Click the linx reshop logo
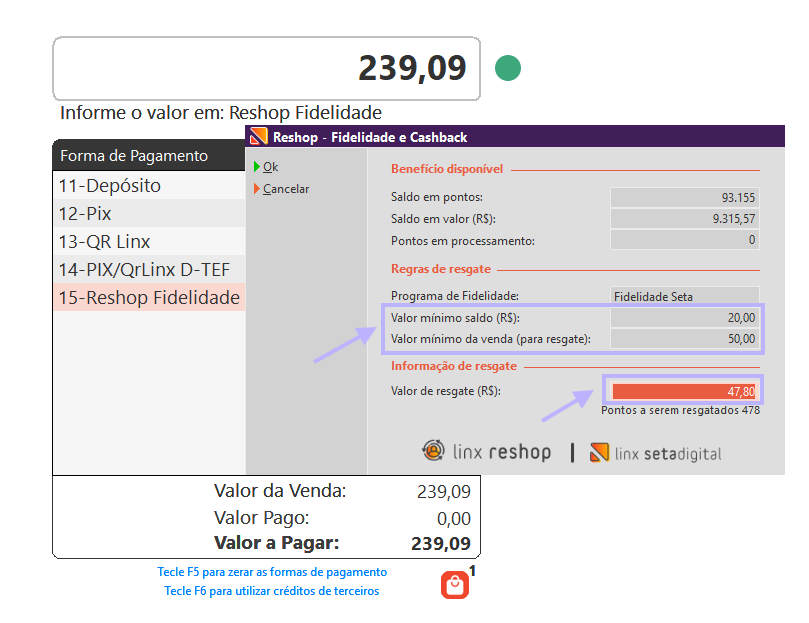This screenshot has width=809, height=623. point(486,451)
